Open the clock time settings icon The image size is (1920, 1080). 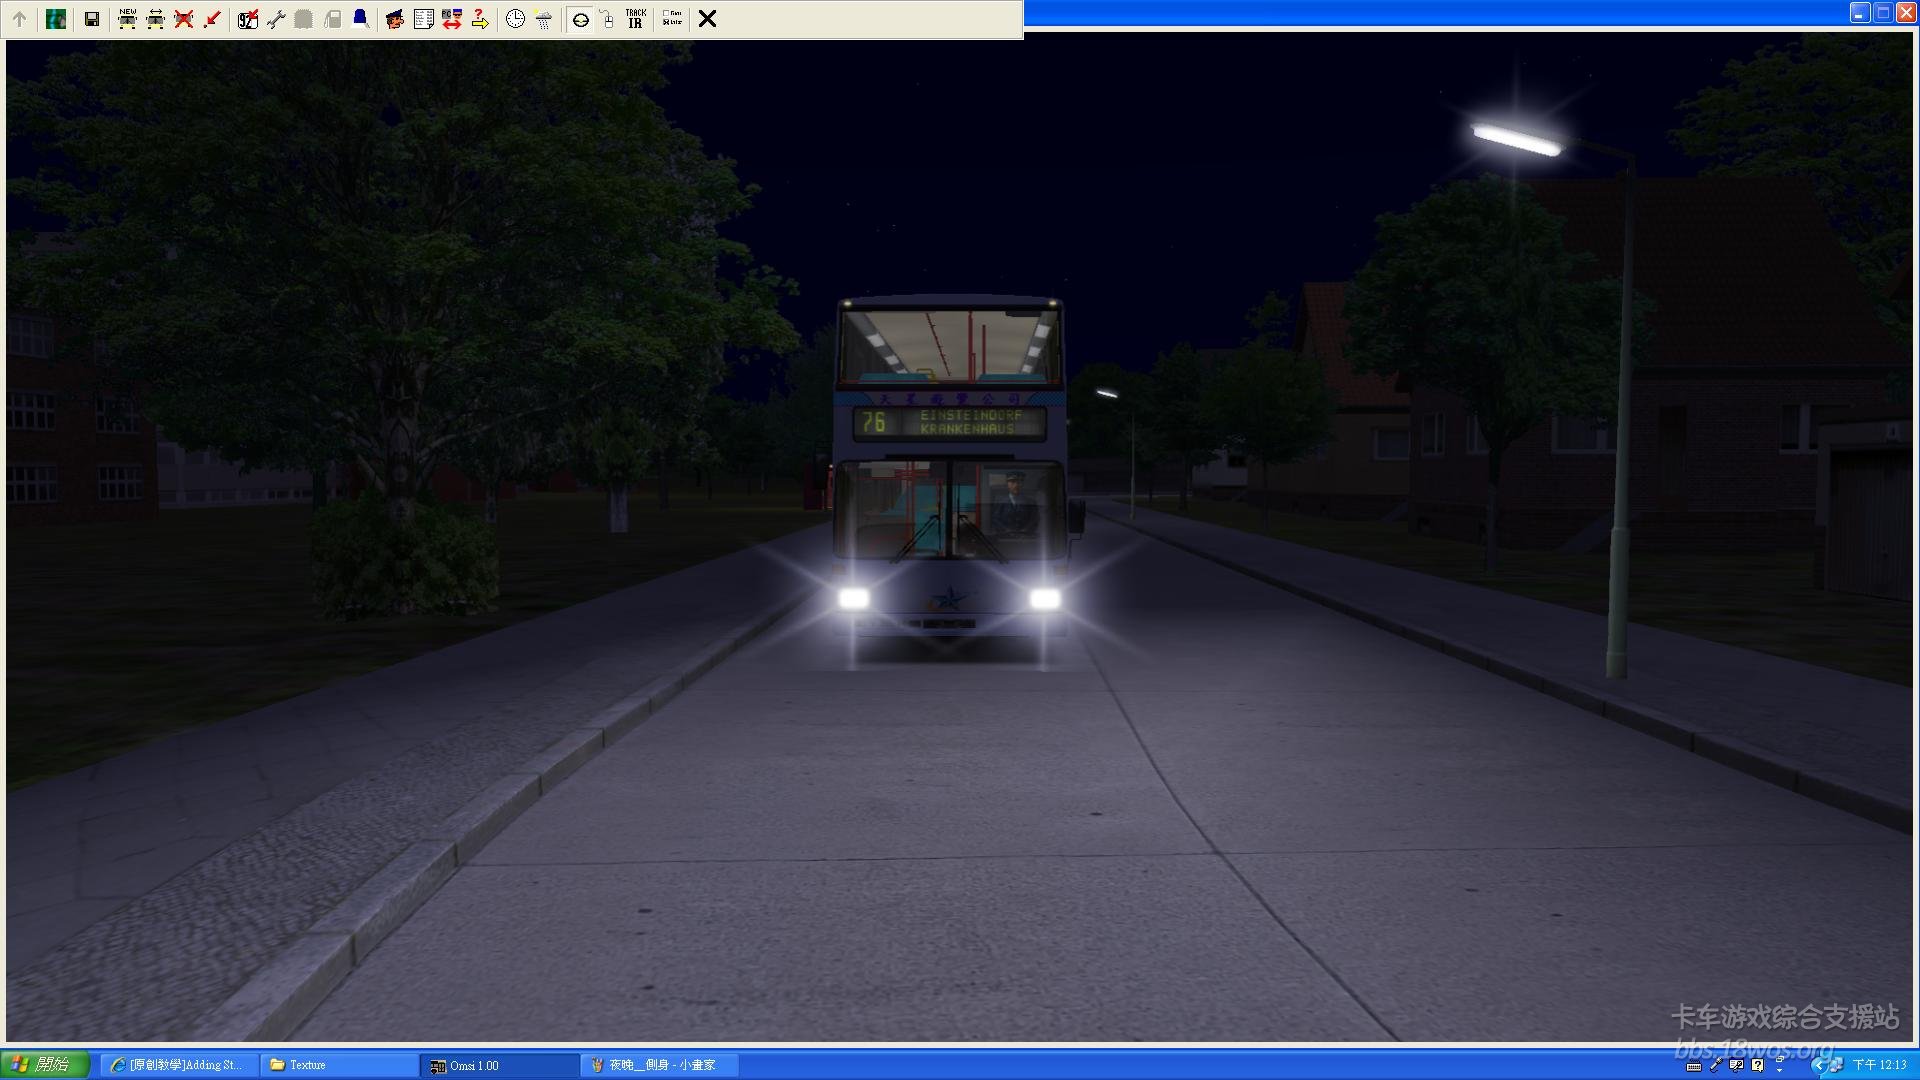[515, 19]
